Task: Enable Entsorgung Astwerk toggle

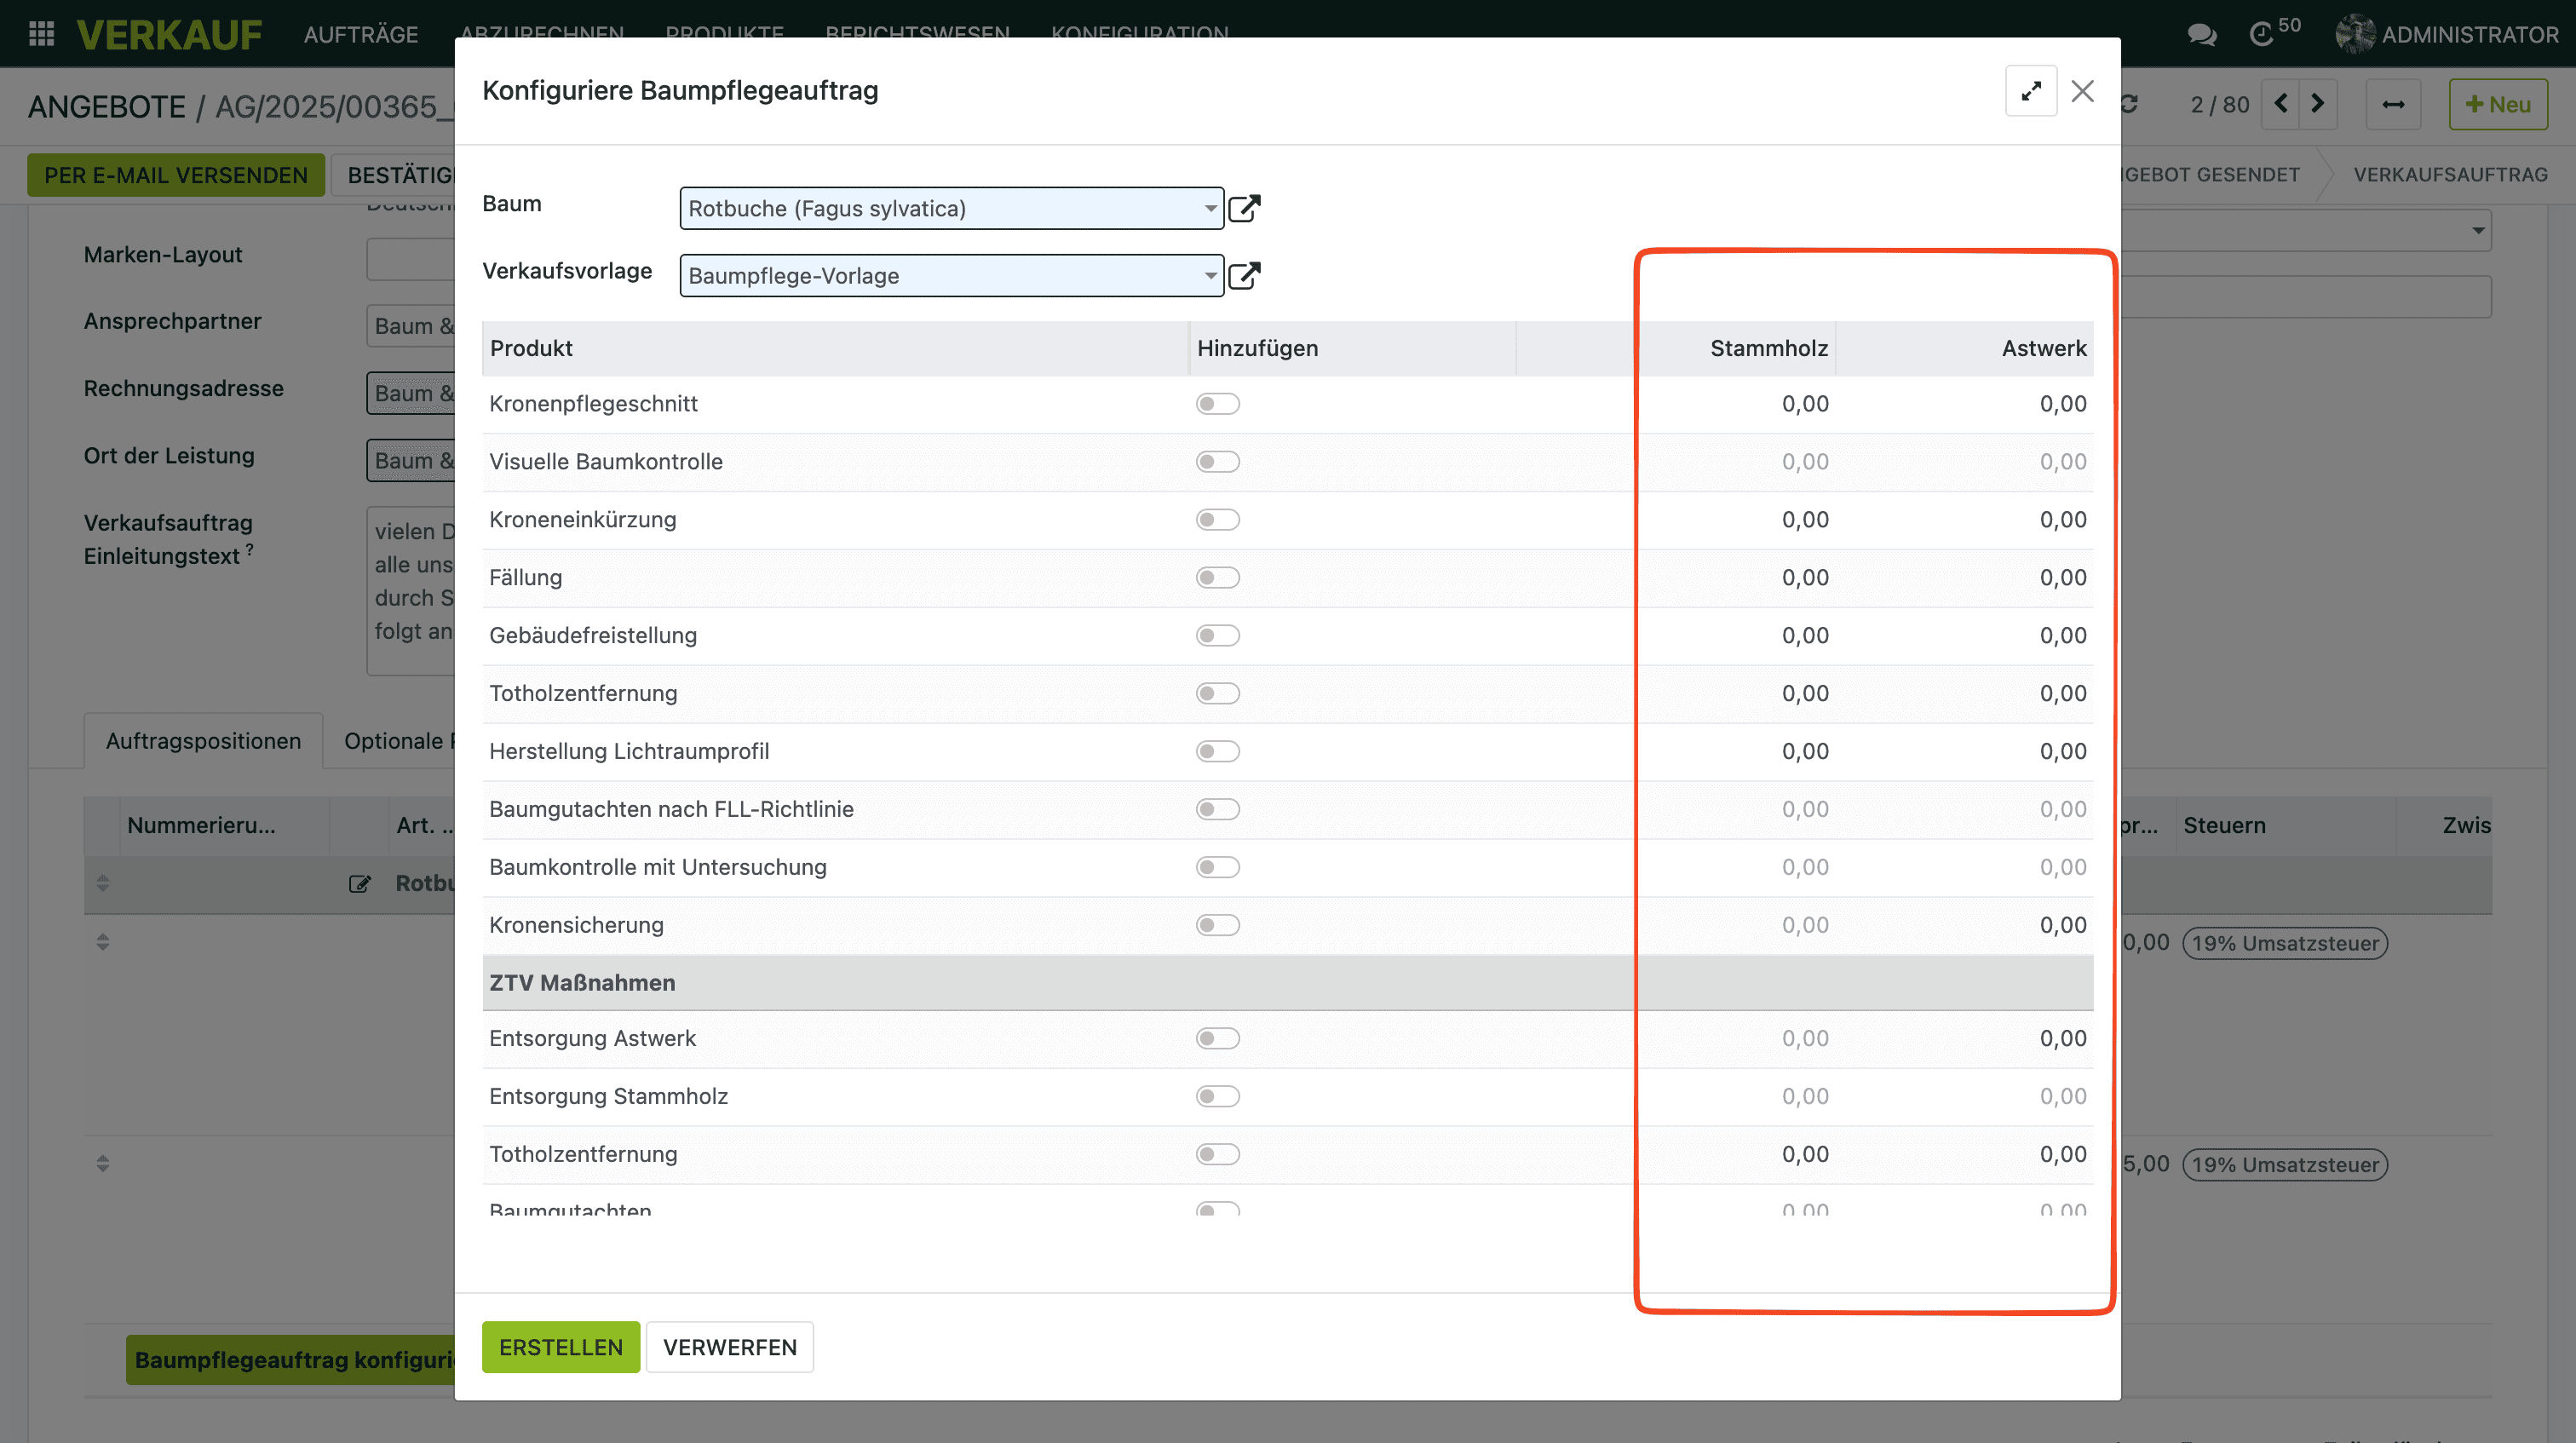Action: click(x=1217, y=1039)
